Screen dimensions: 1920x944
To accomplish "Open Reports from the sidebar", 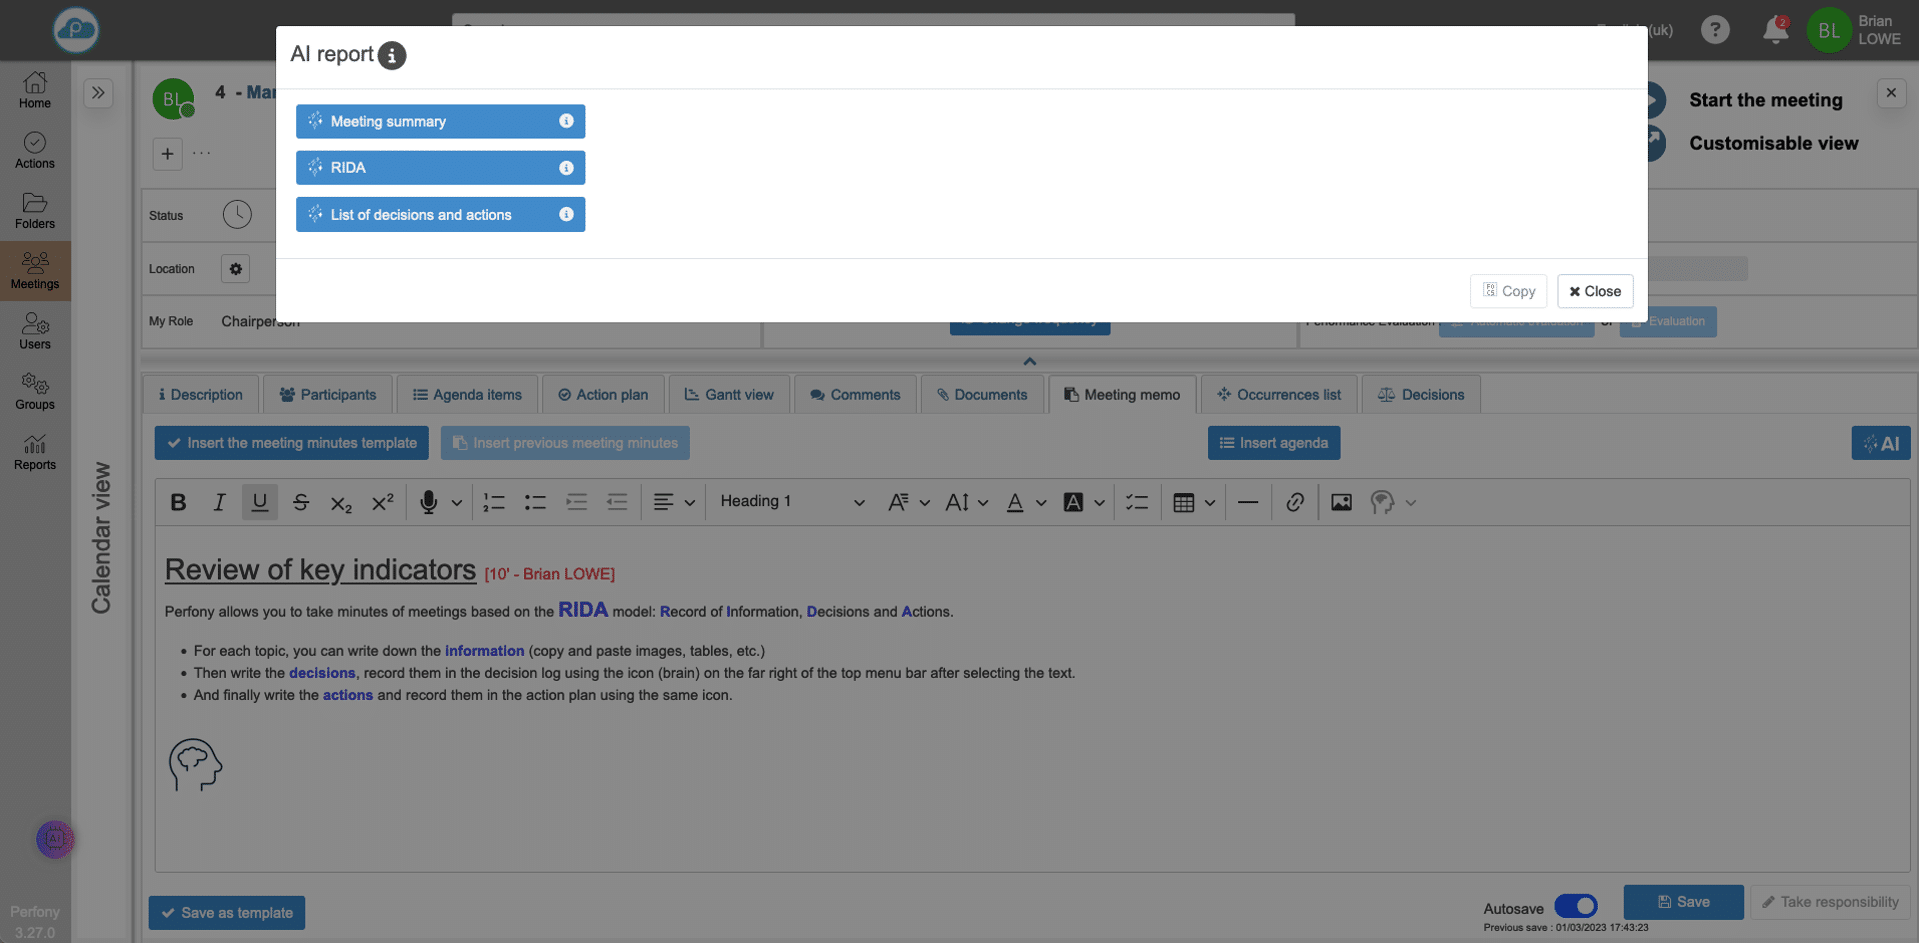I will coord(35,452).
